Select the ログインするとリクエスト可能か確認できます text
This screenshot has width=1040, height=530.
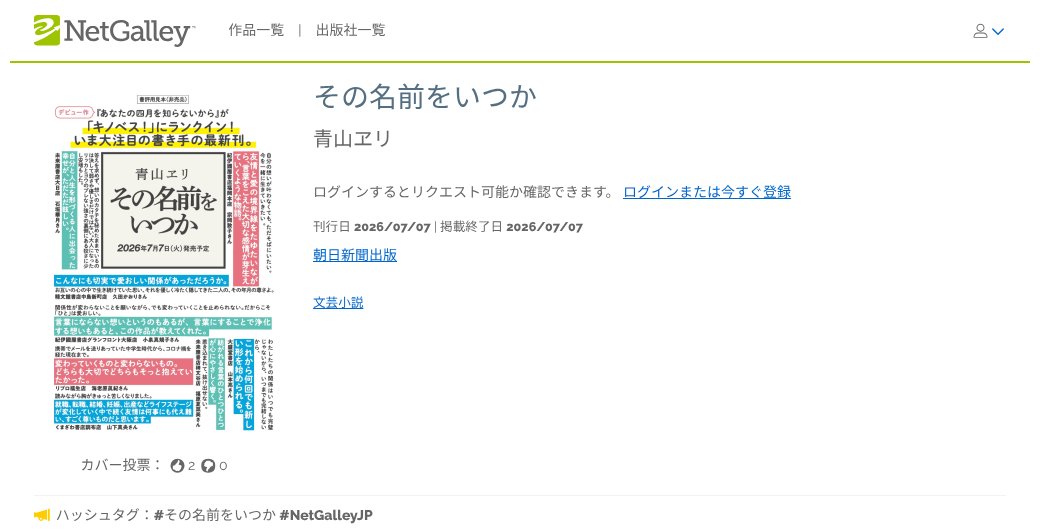464,192
